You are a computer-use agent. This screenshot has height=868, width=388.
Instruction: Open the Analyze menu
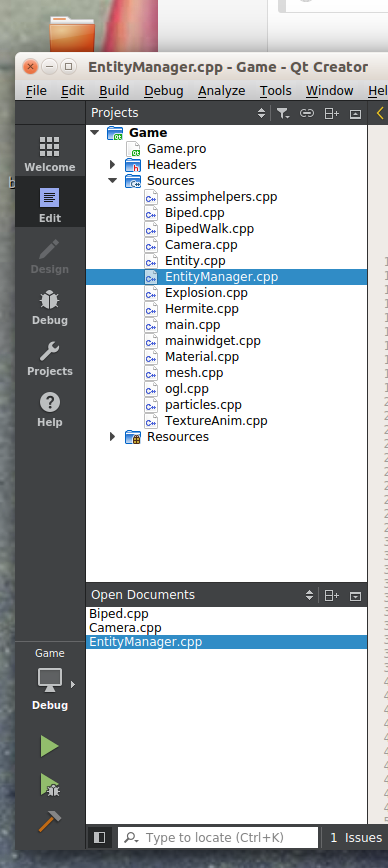(221, 91)
